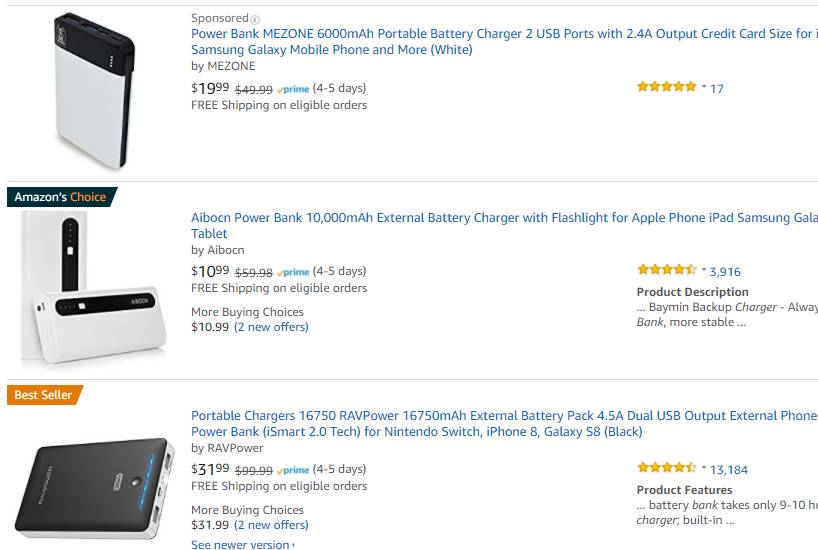Click the Best Seller badge
The image size is (818, 550).
[x=43, y=395]
